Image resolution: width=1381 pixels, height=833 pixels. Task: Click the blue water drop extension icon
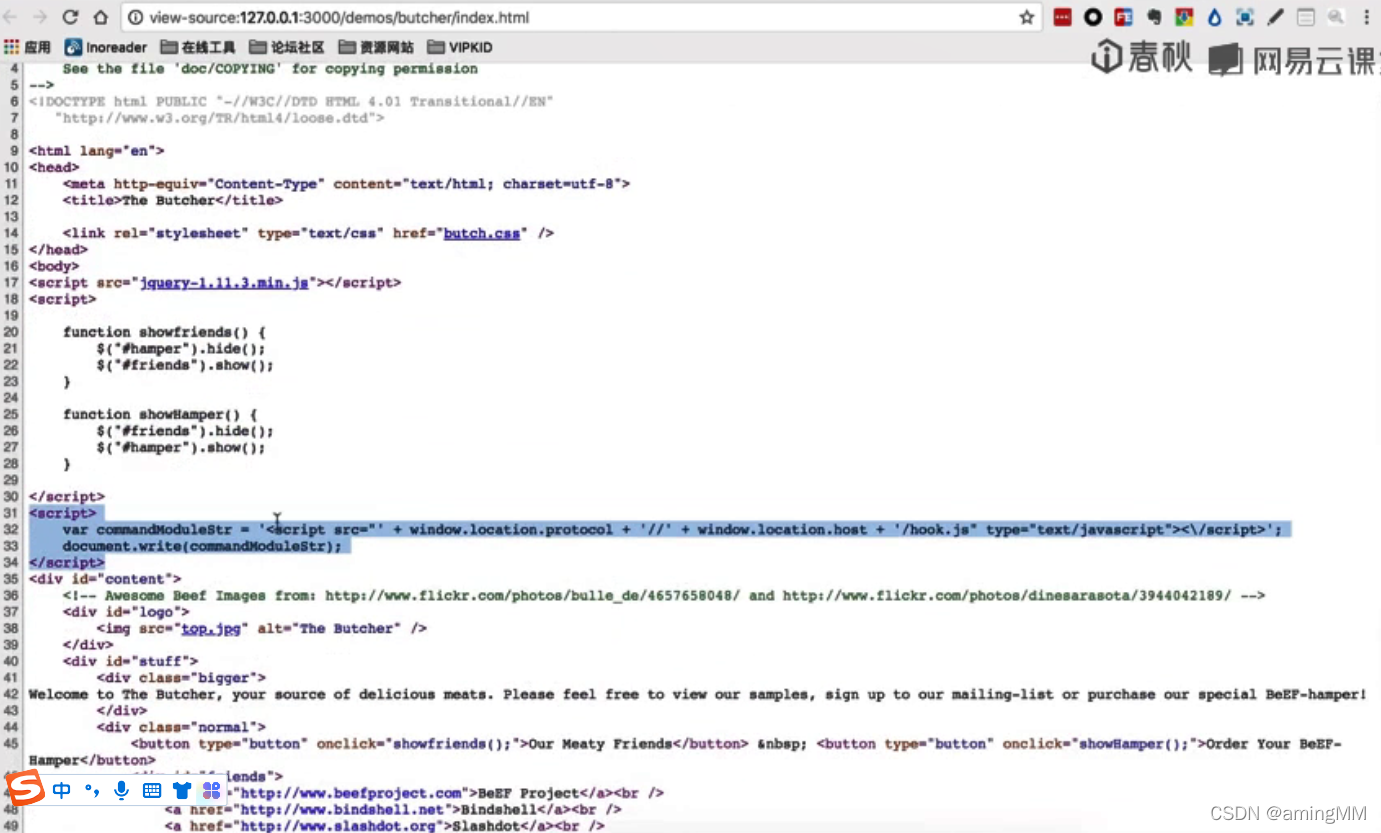[1214, 17]
